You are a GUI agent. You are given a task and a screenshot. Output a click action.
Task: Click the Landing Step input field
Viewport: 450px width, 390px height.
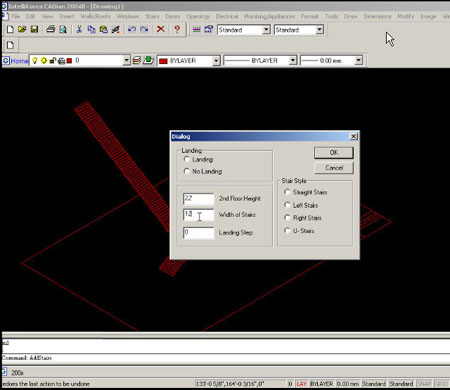[x=198, y=232]
